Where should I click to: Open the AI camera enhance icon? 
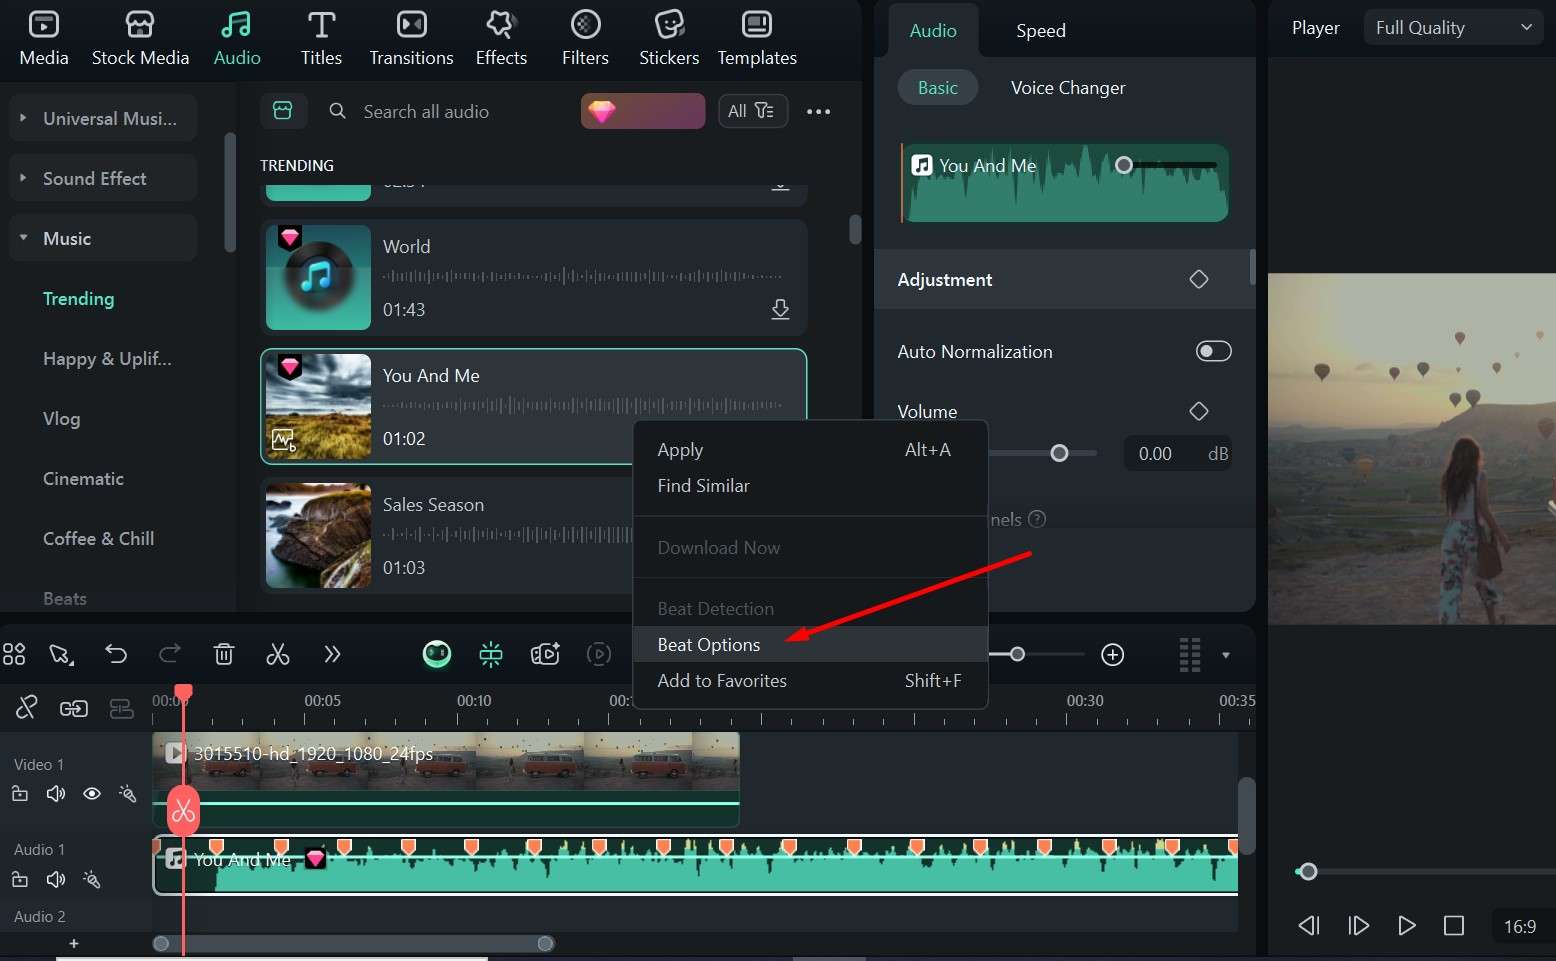pyautogui.click(x=545, y=654)
